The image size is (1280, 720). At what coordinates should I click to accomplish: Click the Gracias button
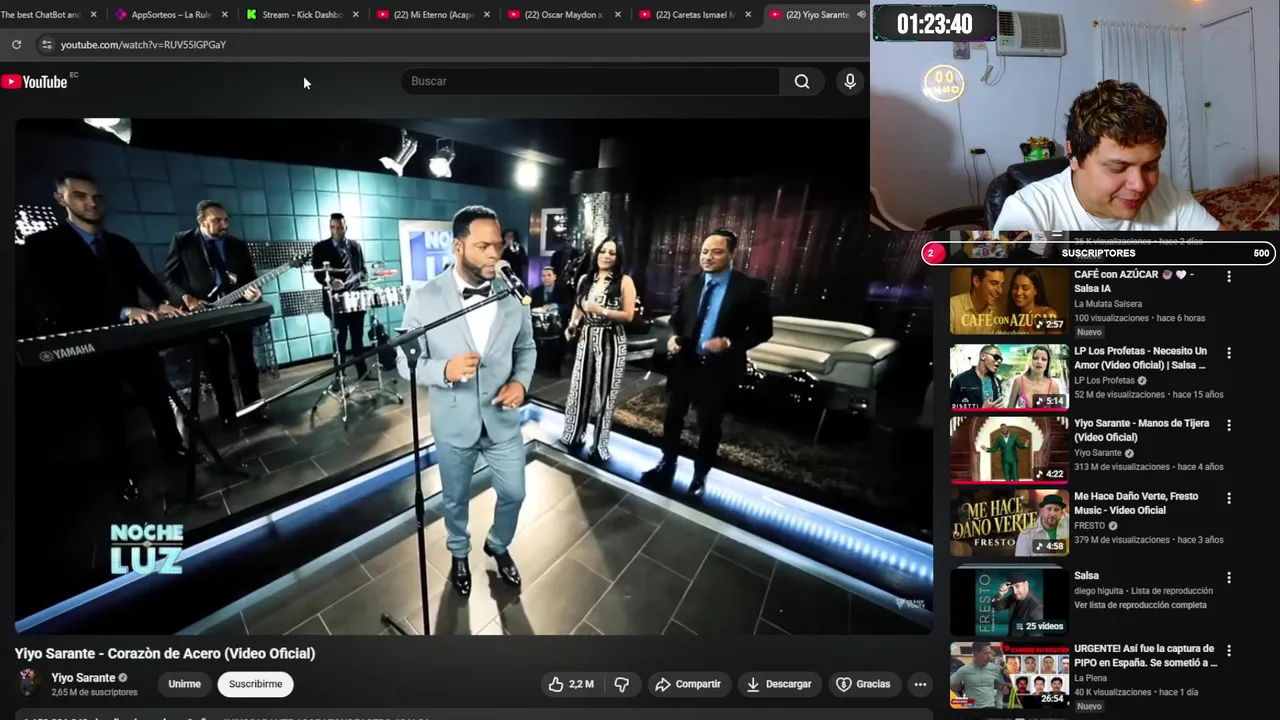click(863, 684)
